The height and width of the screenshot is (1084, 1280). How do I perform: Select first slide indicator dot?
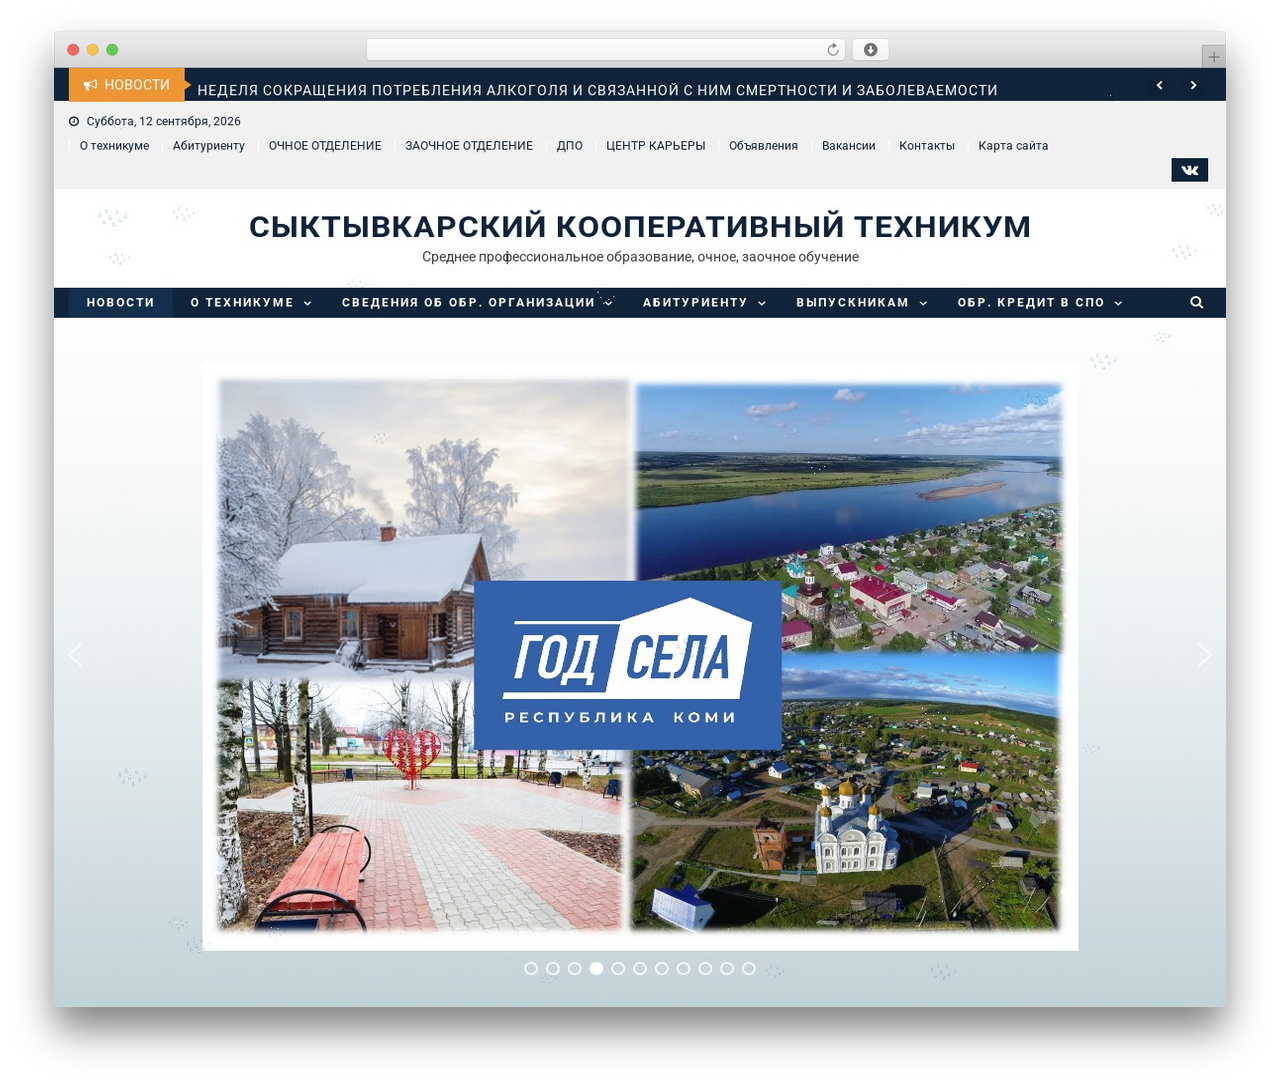pyautogui.click(x=531, y=968)
